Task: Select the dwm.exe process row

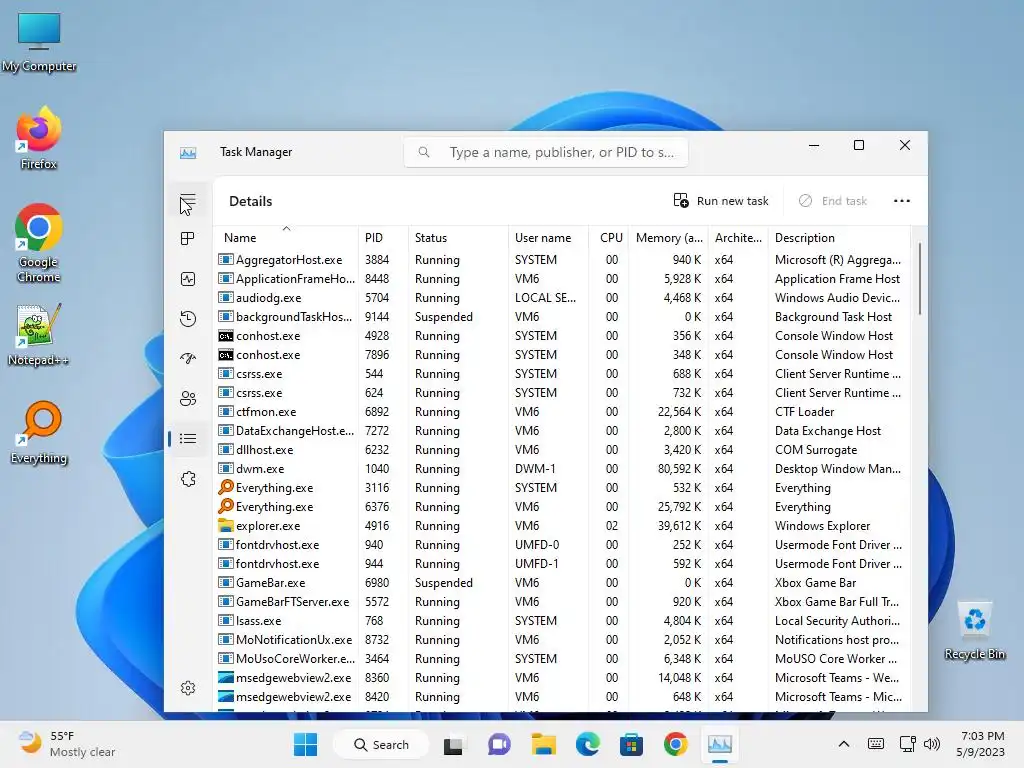Action: [x=562, y=469]
